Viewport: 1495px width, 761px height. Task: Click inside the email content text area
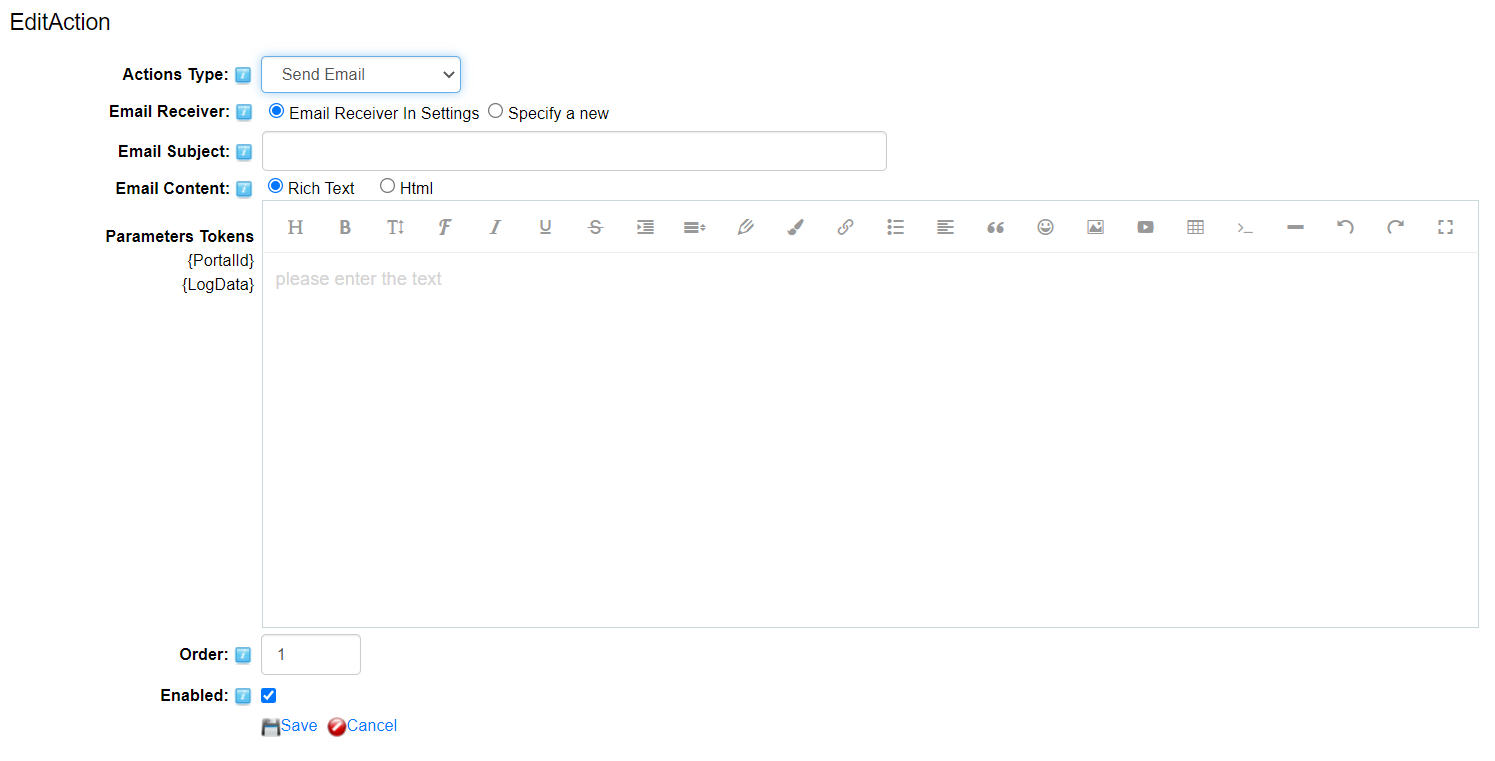tap(870, 440)
